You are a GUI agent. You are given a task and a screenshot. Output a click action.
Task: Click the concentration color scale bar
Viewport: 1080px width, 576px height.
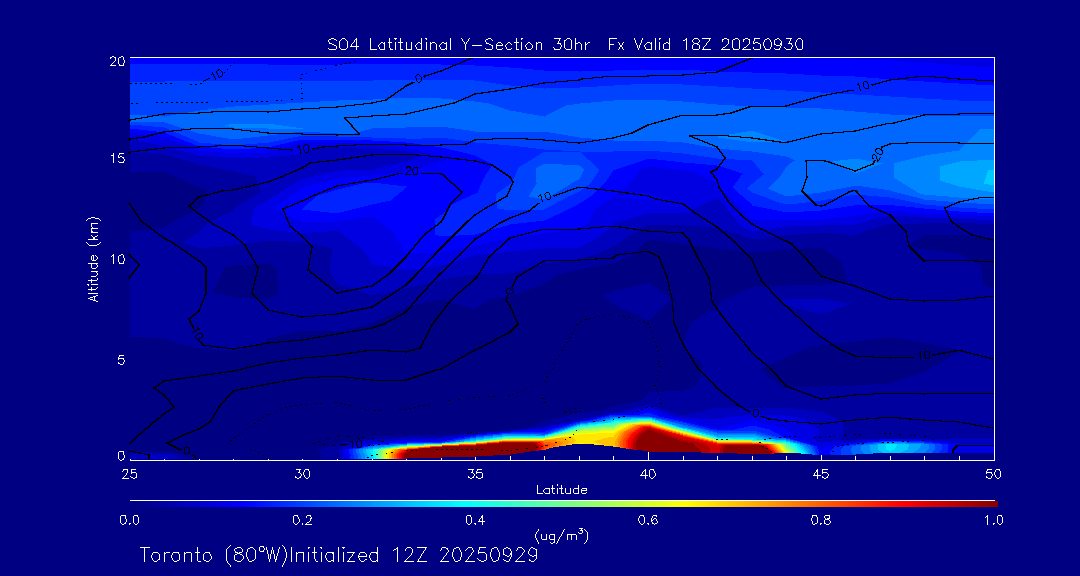tap(563, 504)
